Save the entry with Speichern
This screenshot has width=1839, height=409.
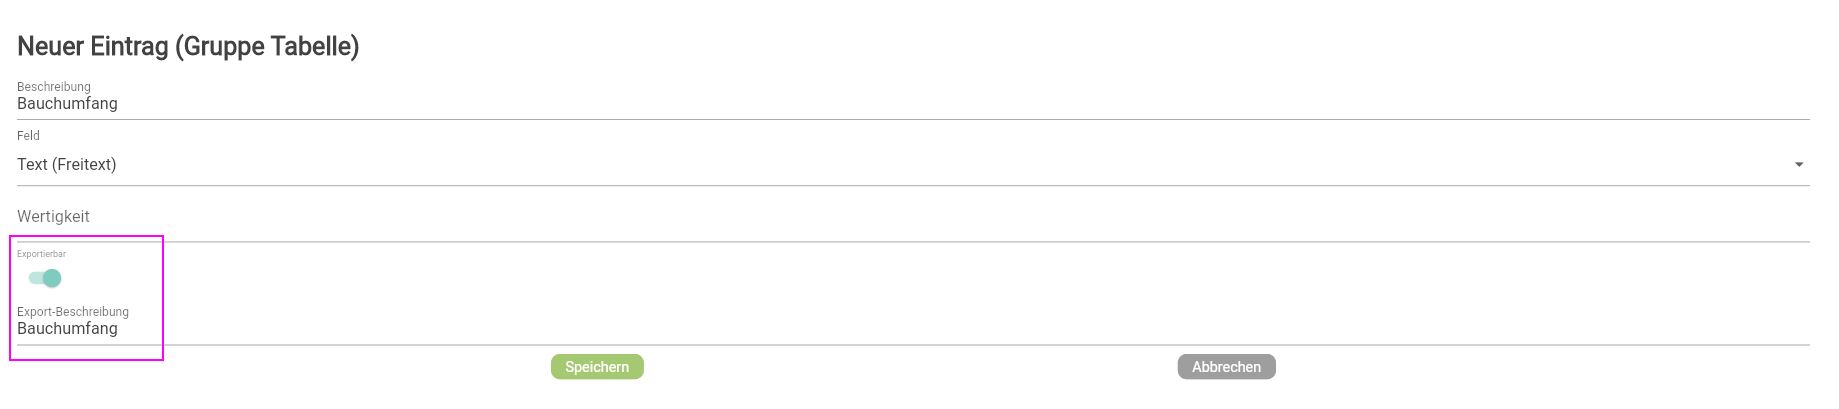point(597,367)
